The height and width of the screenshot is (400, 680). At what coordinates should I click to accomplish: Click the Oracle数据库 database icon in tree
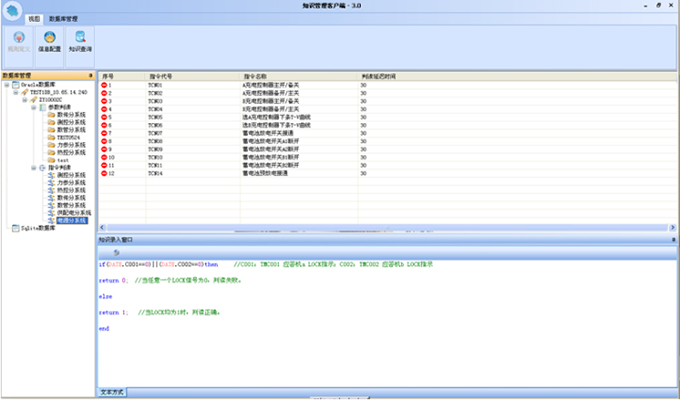(x=16, y=85)
